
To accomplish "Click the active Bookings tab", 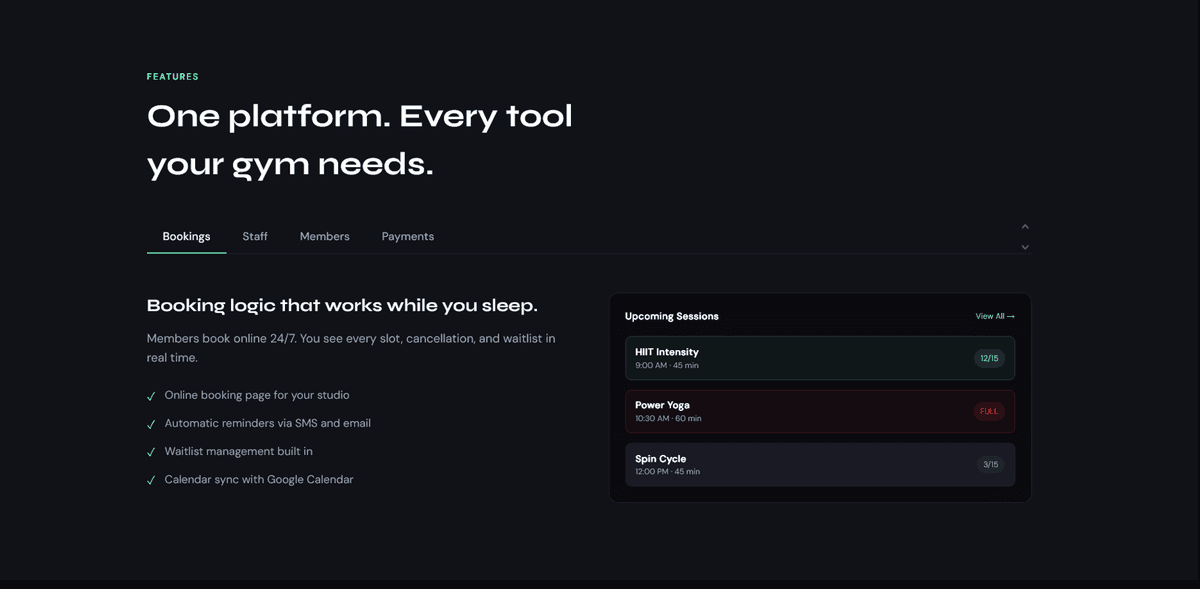I will (x=186, y=236).
